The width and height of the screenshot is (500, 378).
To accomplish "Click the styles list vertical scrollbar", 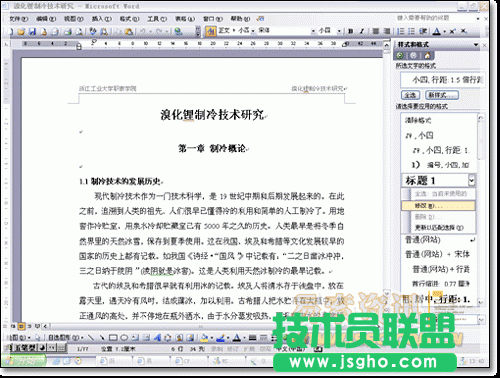I will [480, 210].
